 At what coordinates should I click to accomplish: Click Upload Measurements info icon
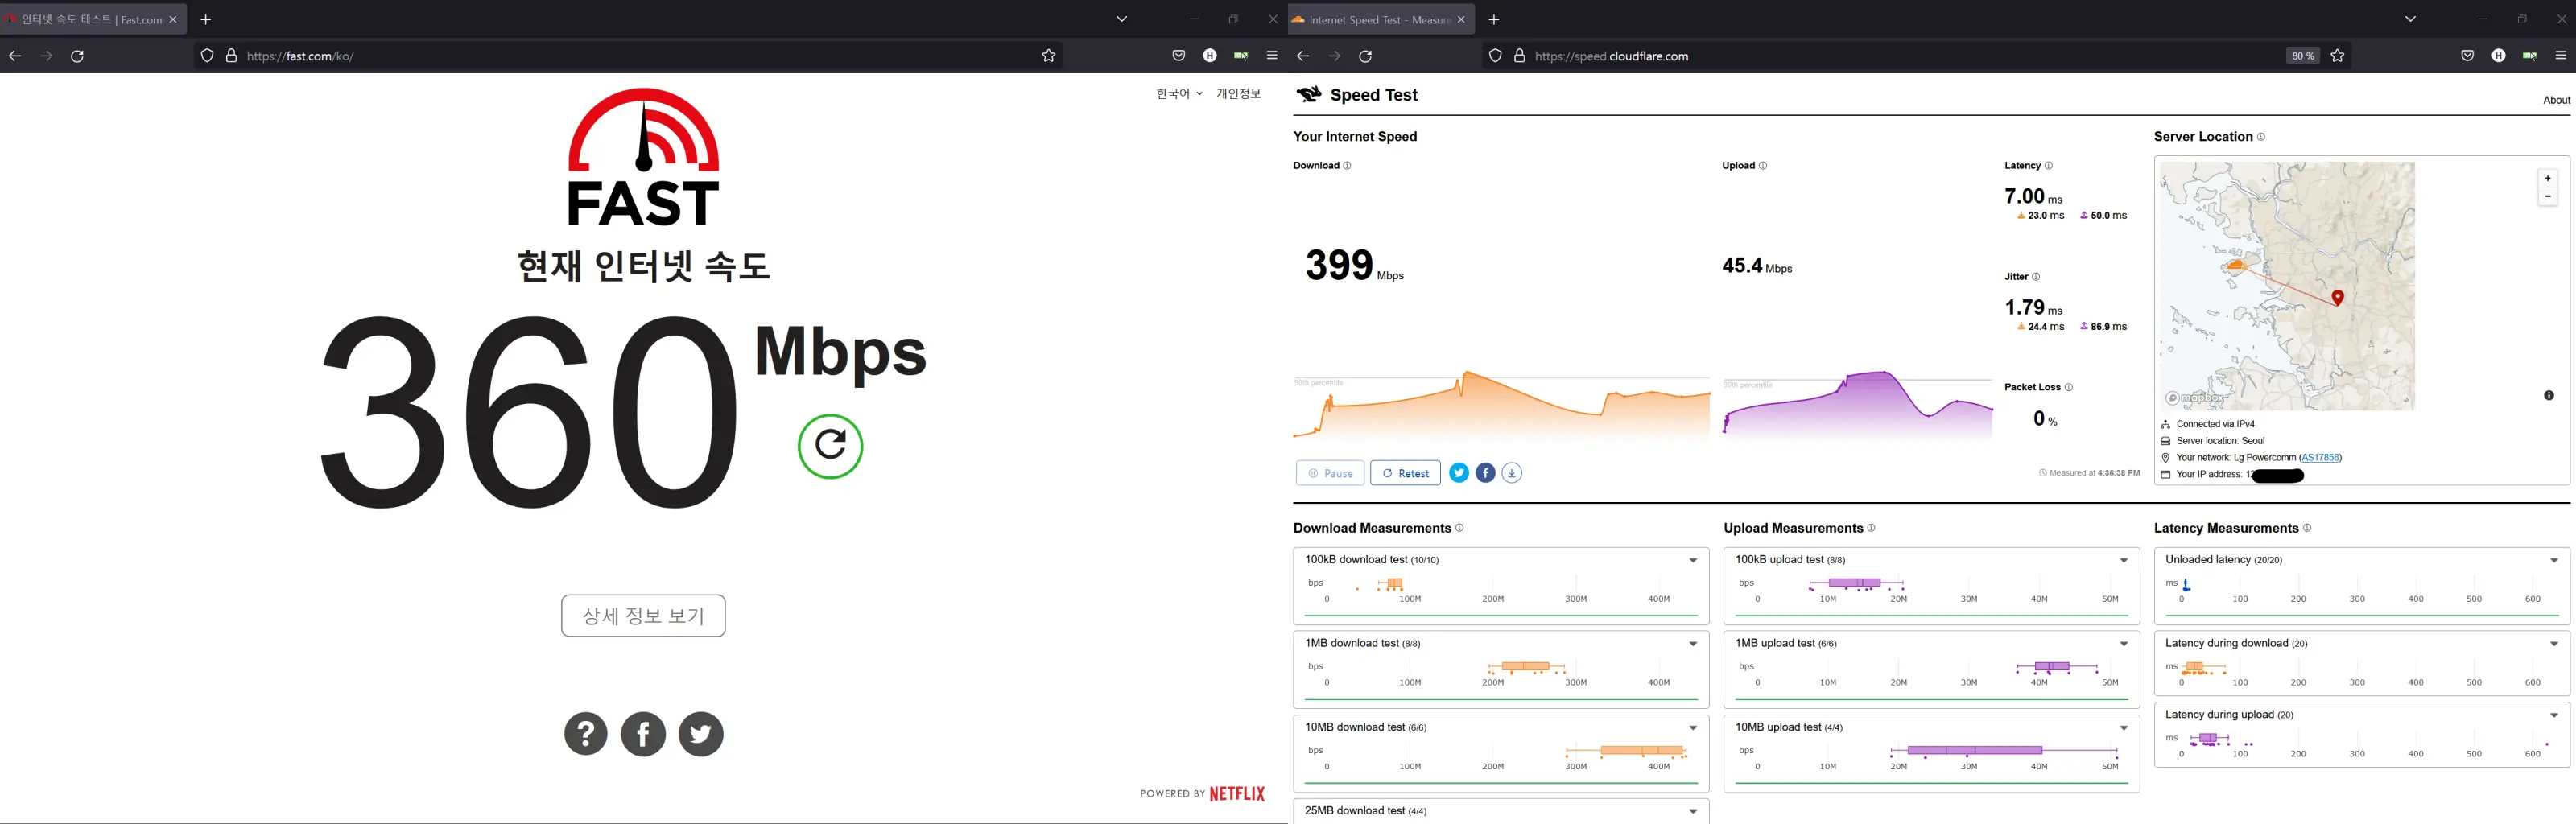pos(1871,528)
